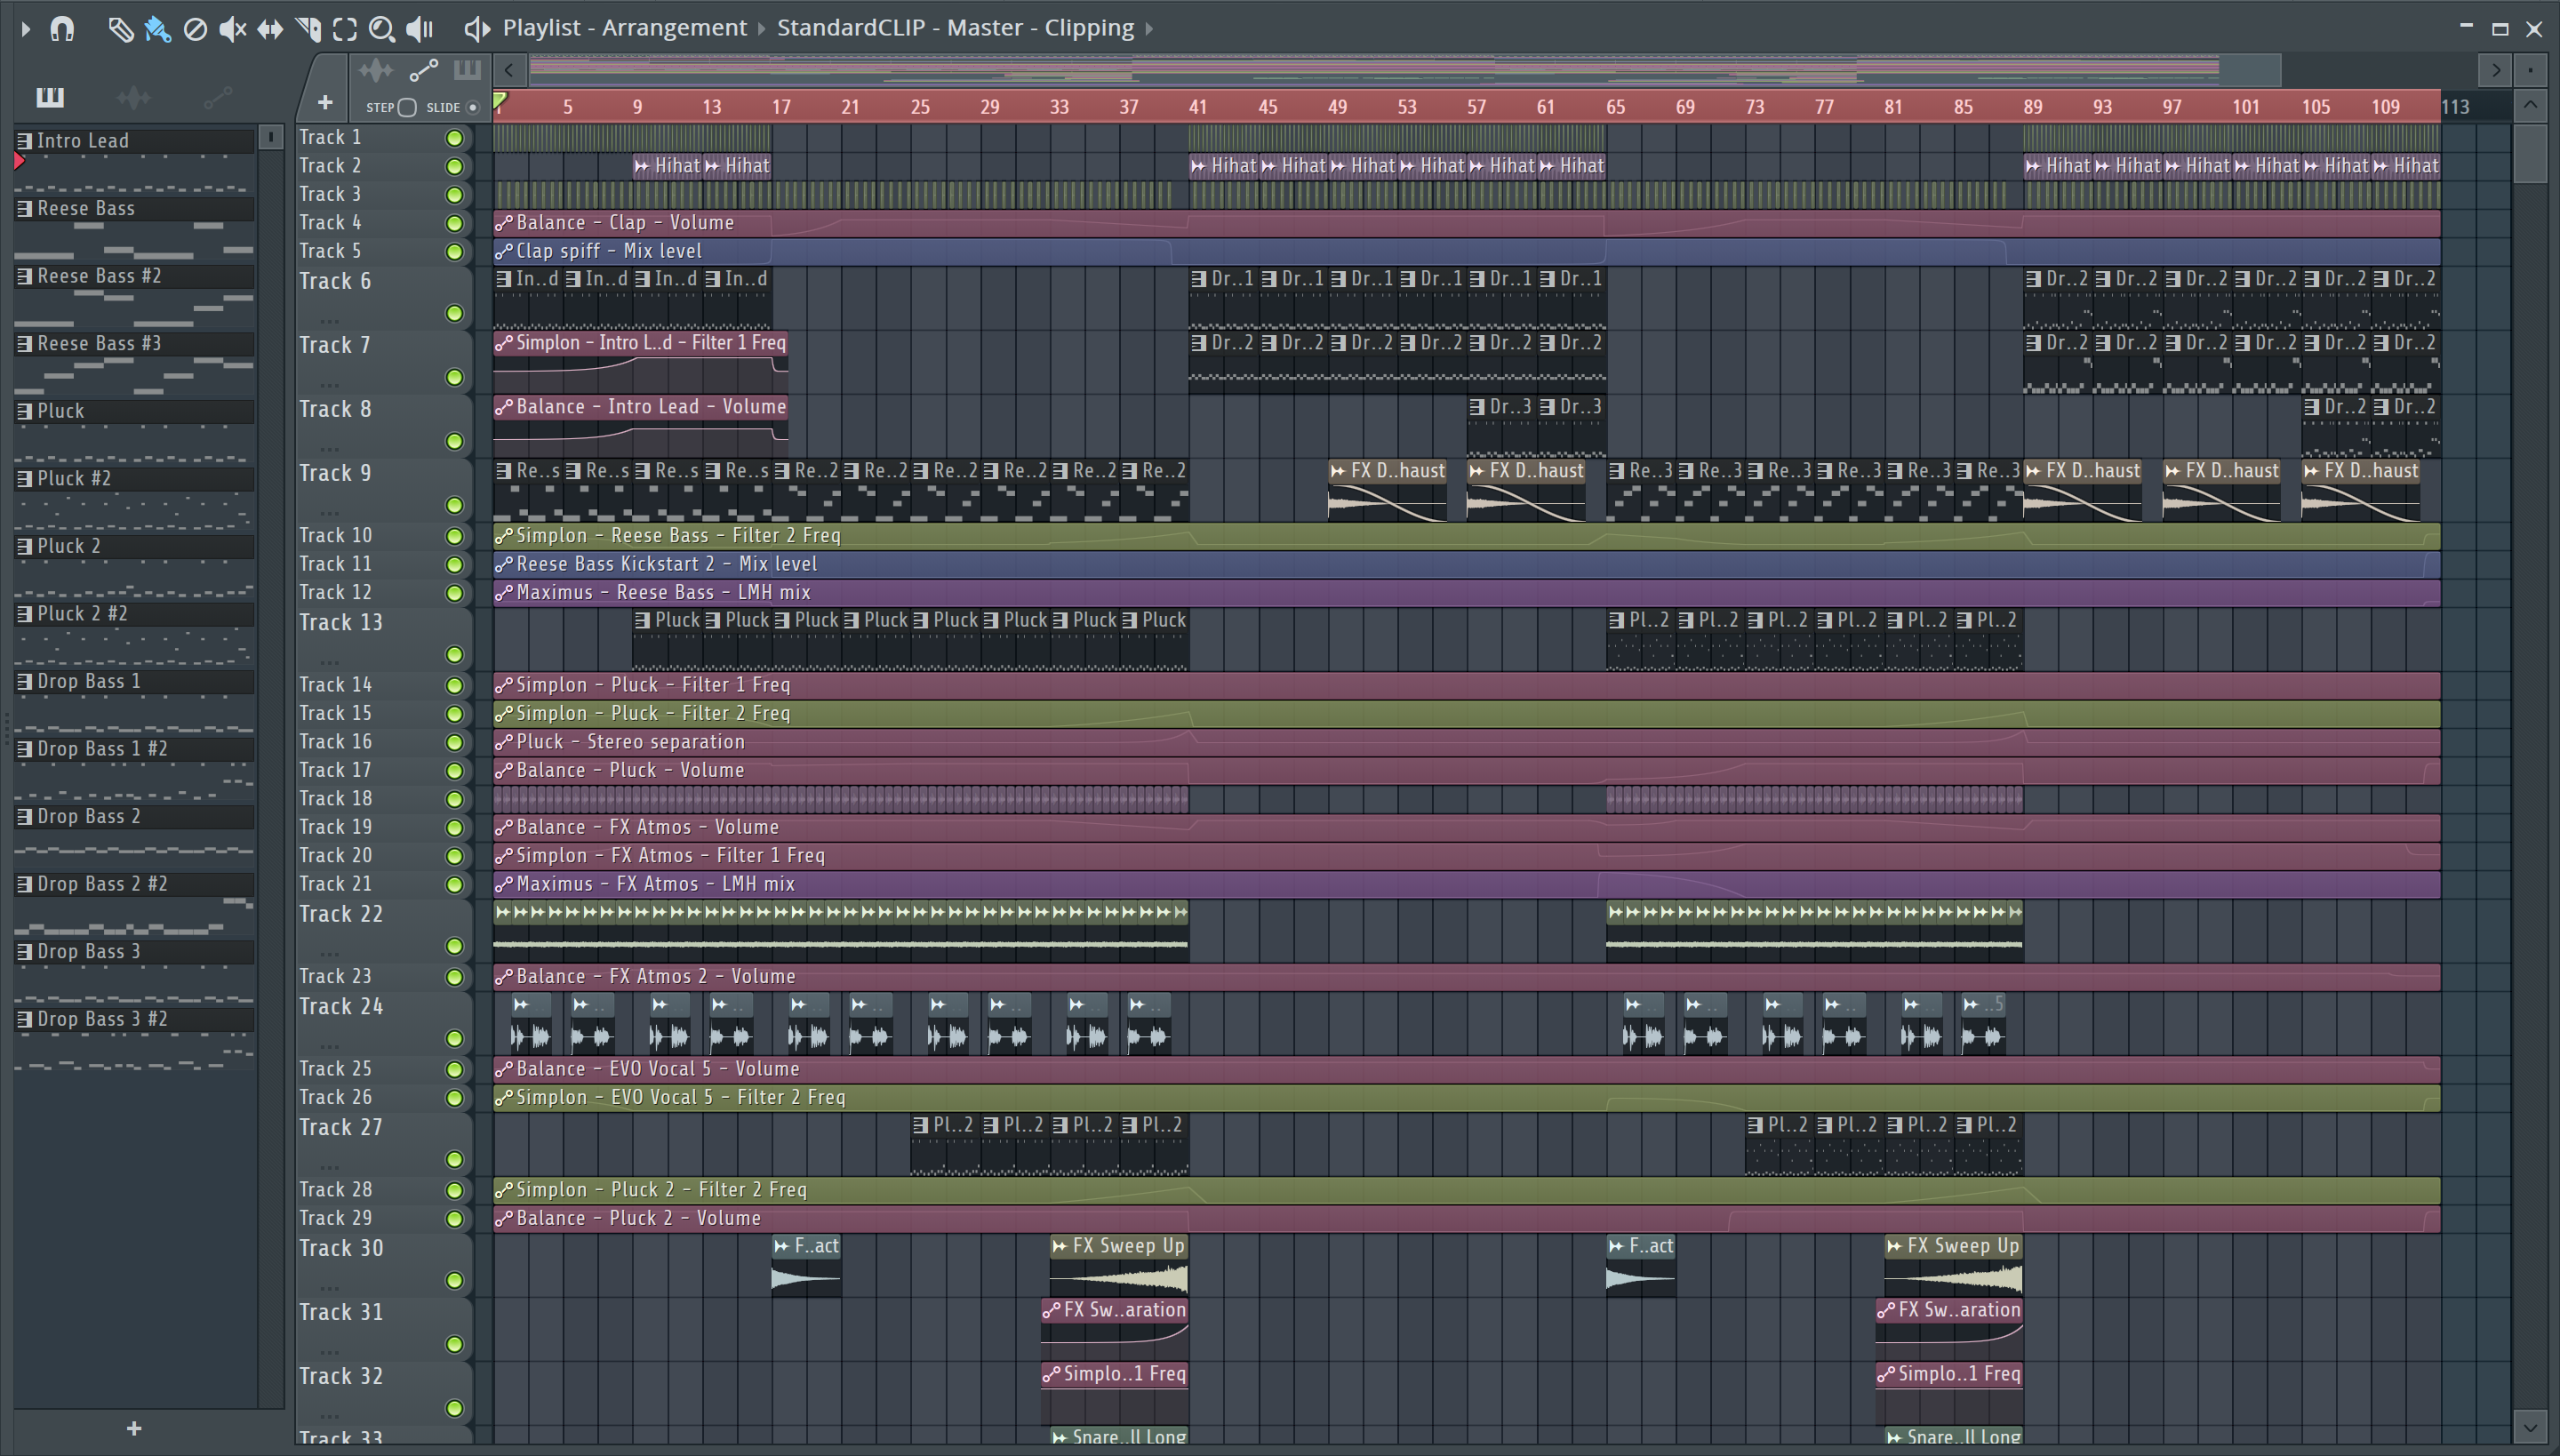
Task: Show audio clips tab in picker
Action: (x=133, y=97)
